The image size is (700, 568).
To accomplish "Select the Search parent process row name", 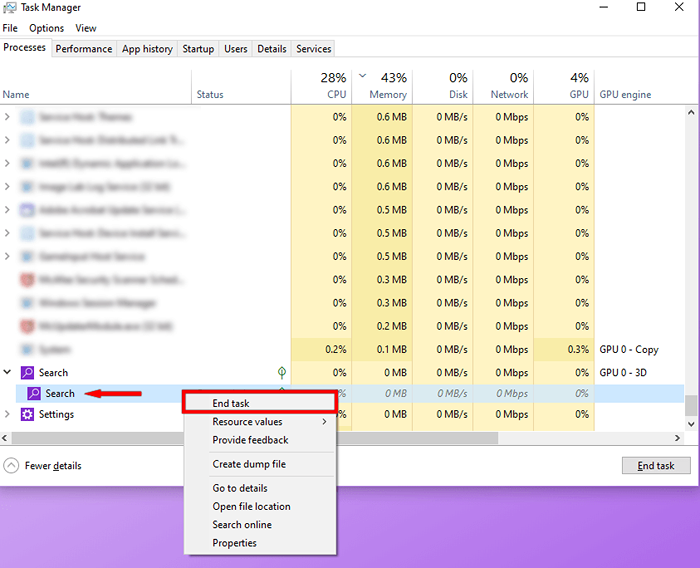I will click(53, 372).
